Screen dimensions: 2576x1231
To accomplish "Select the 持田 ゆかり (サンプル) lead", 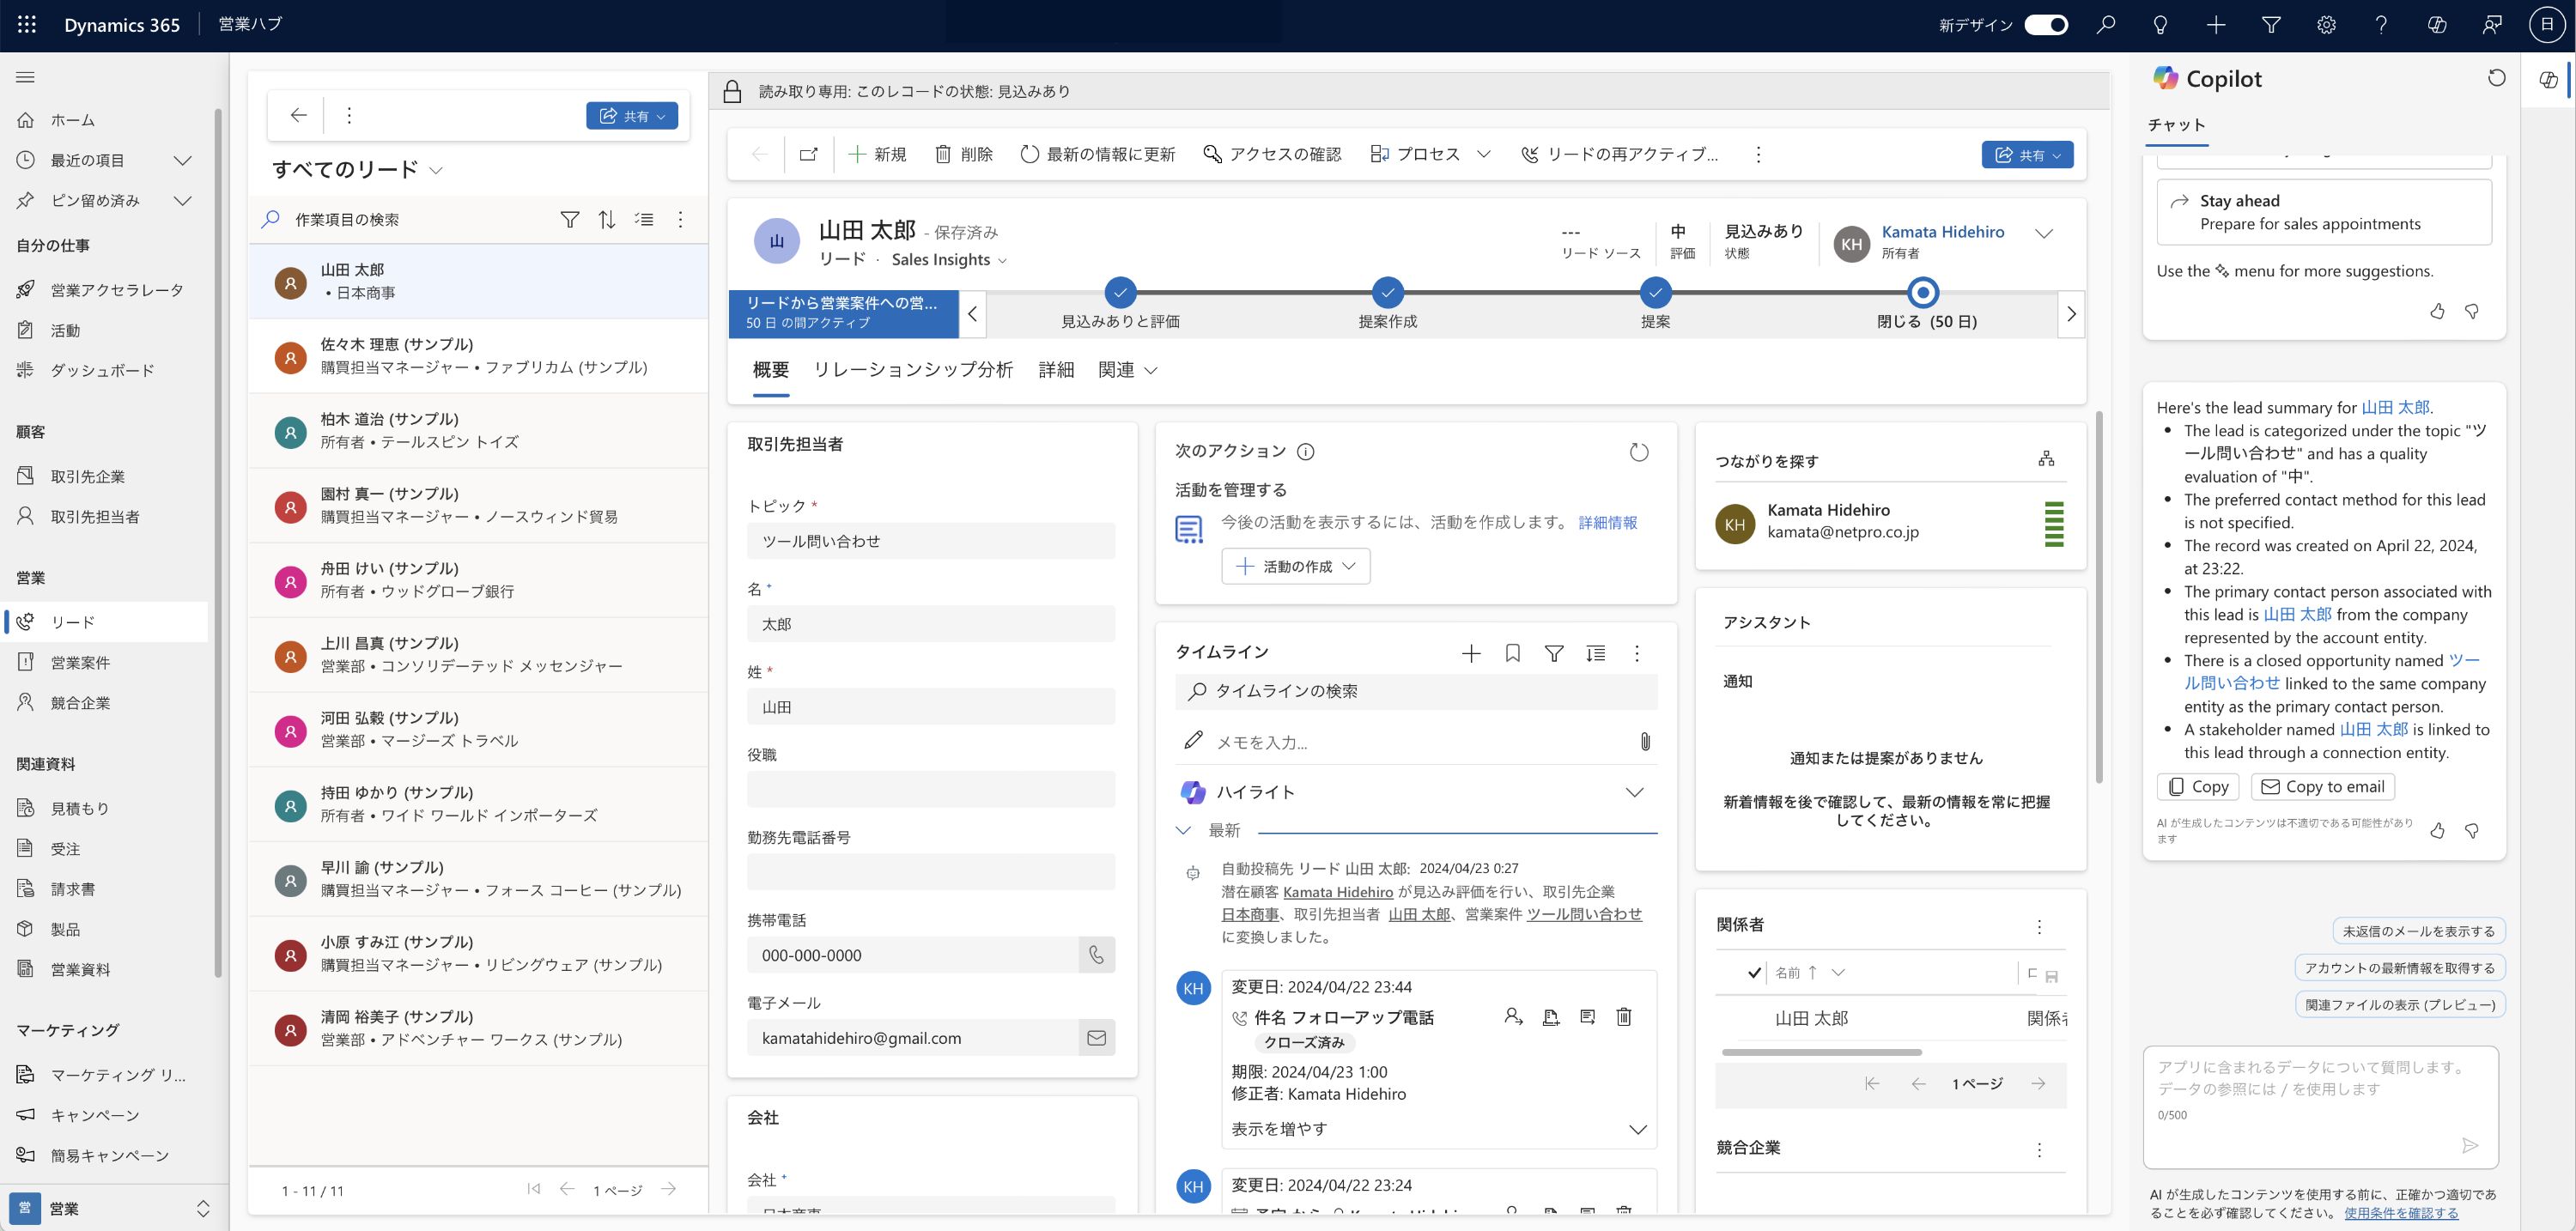I will tap(478, 804).
